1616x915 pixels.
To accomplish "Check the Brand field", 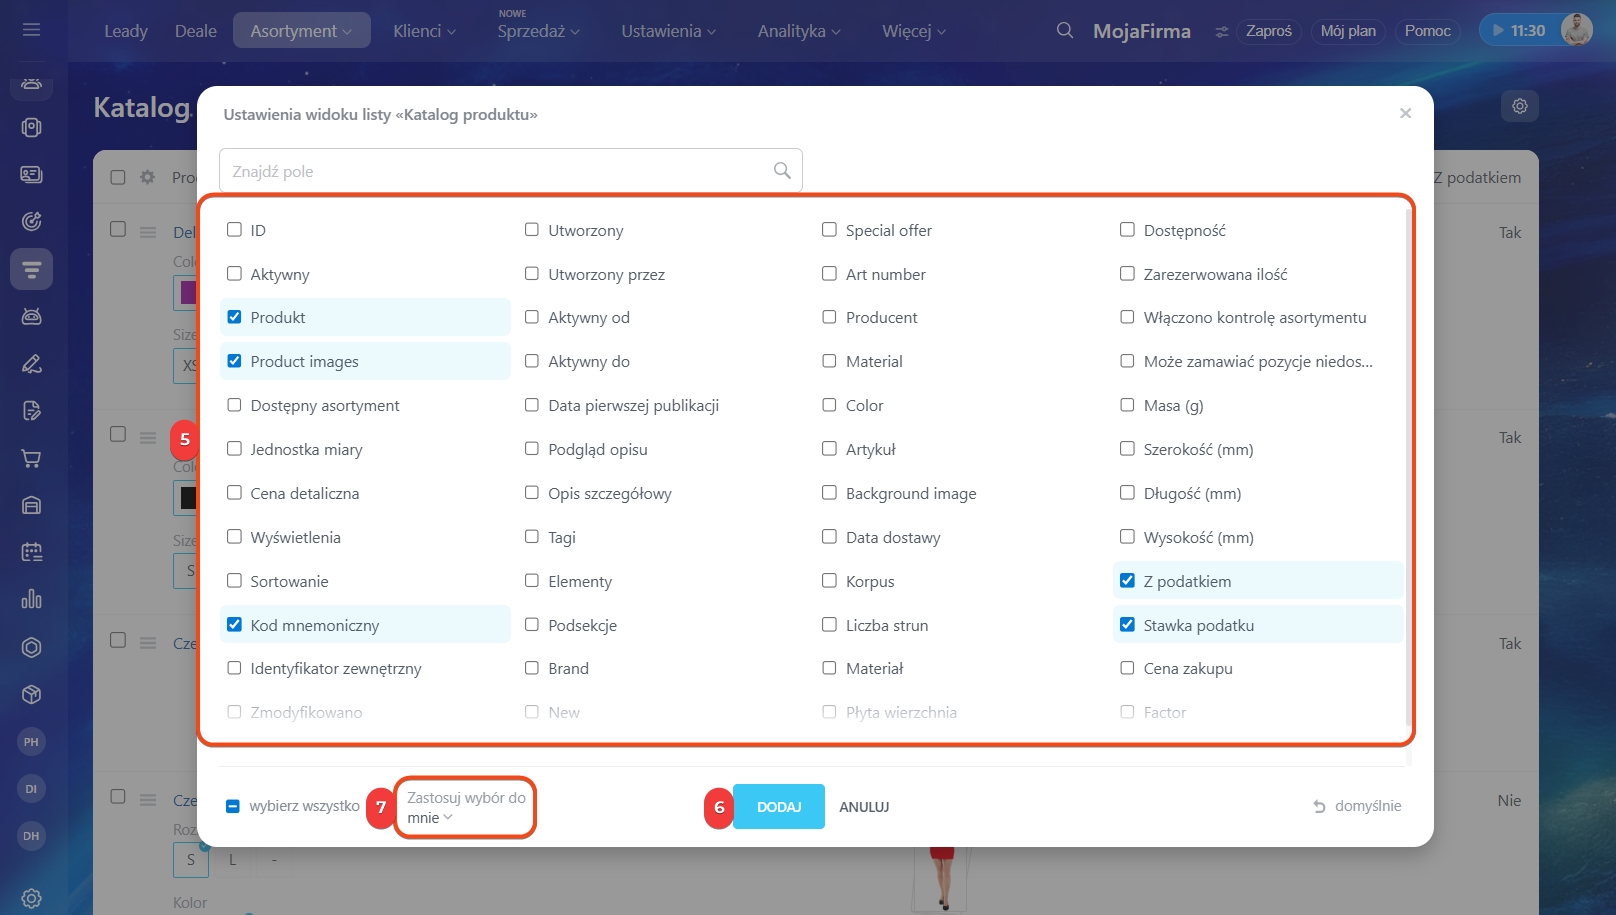I will [x=532, y=668].
